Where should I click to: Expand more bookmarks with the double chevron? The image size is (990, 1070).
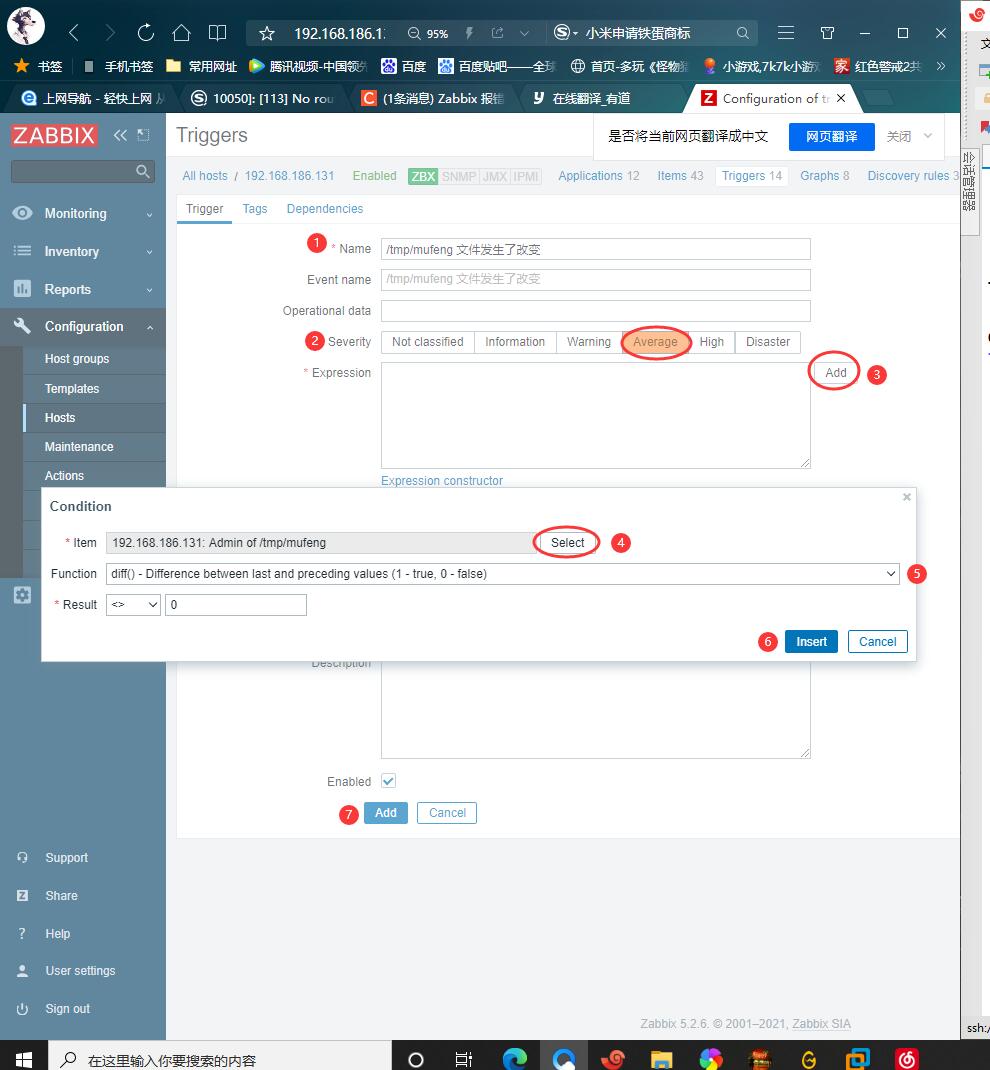coord(941,66)
